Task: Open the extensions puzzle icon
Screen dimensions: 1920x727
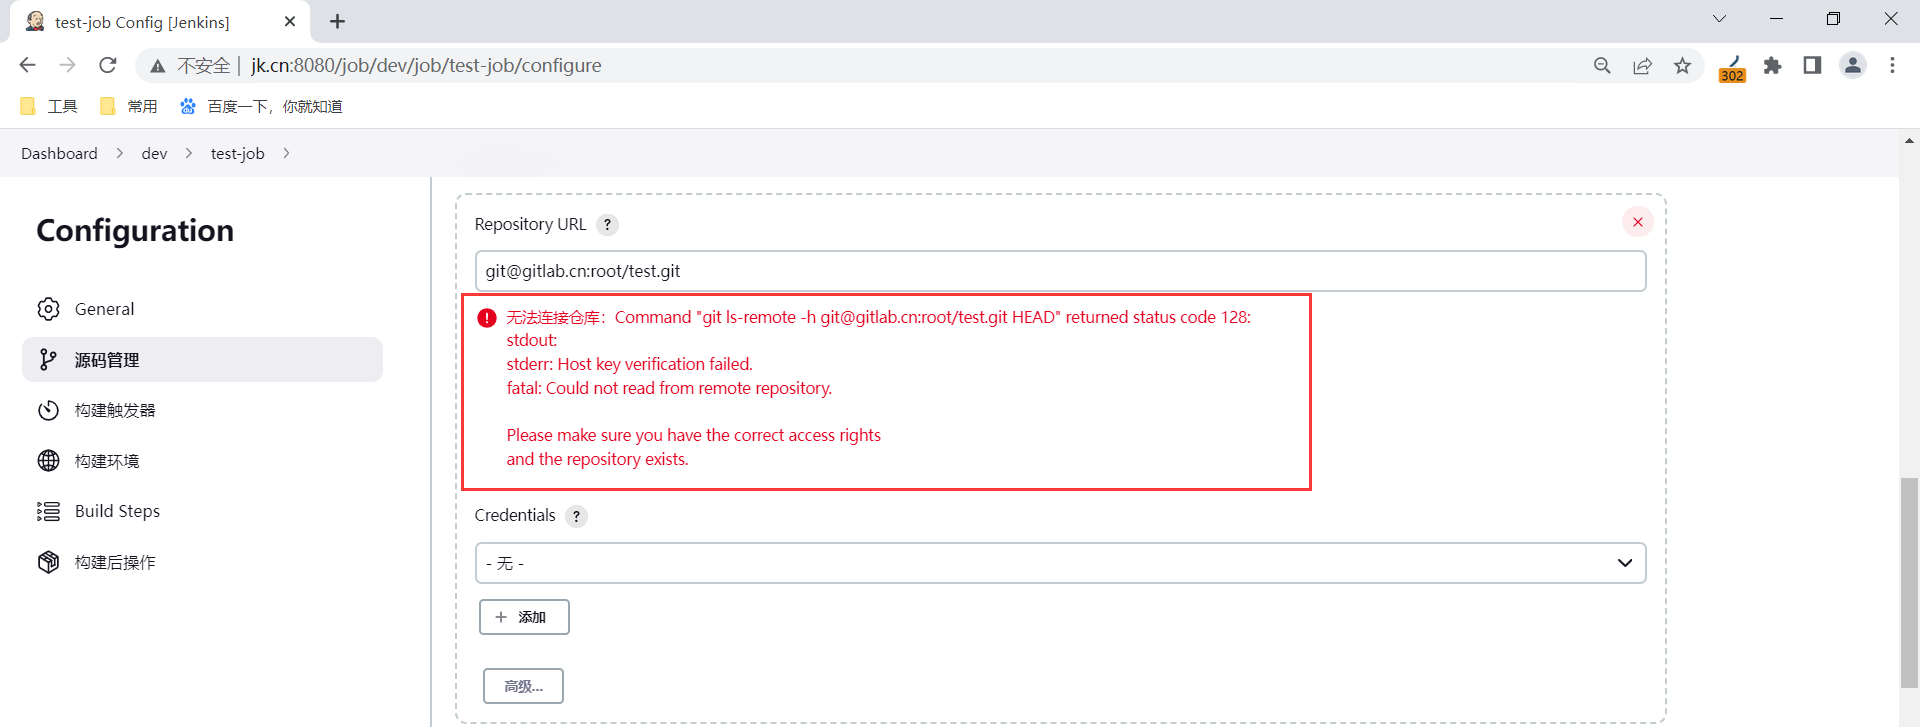Action: pyautogui.click(x=1772, y=66)
